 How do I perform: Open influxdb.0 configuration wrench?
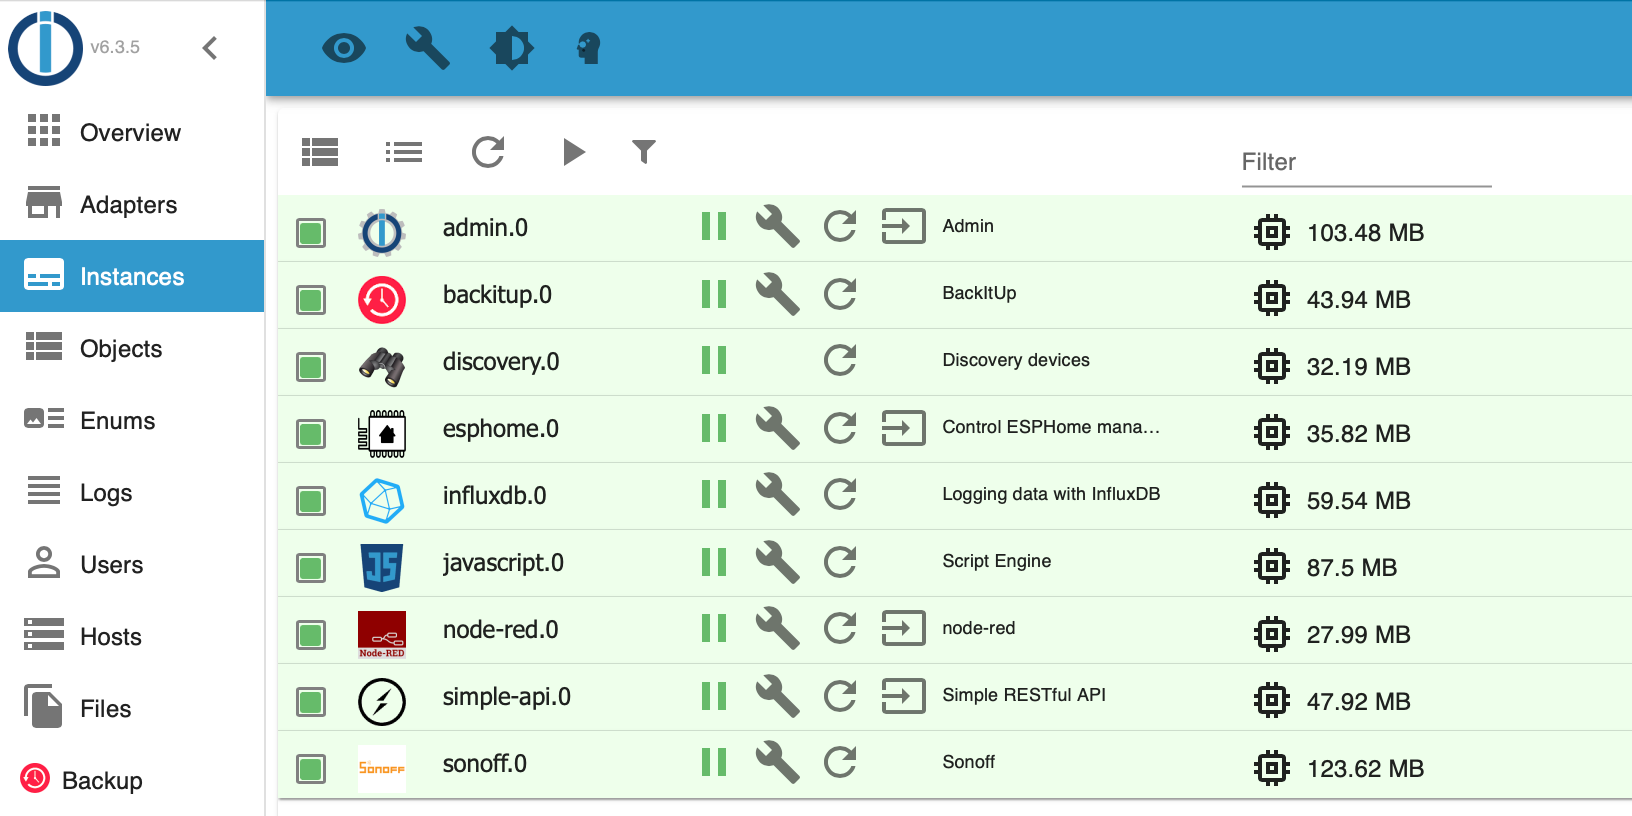[777, 494]
